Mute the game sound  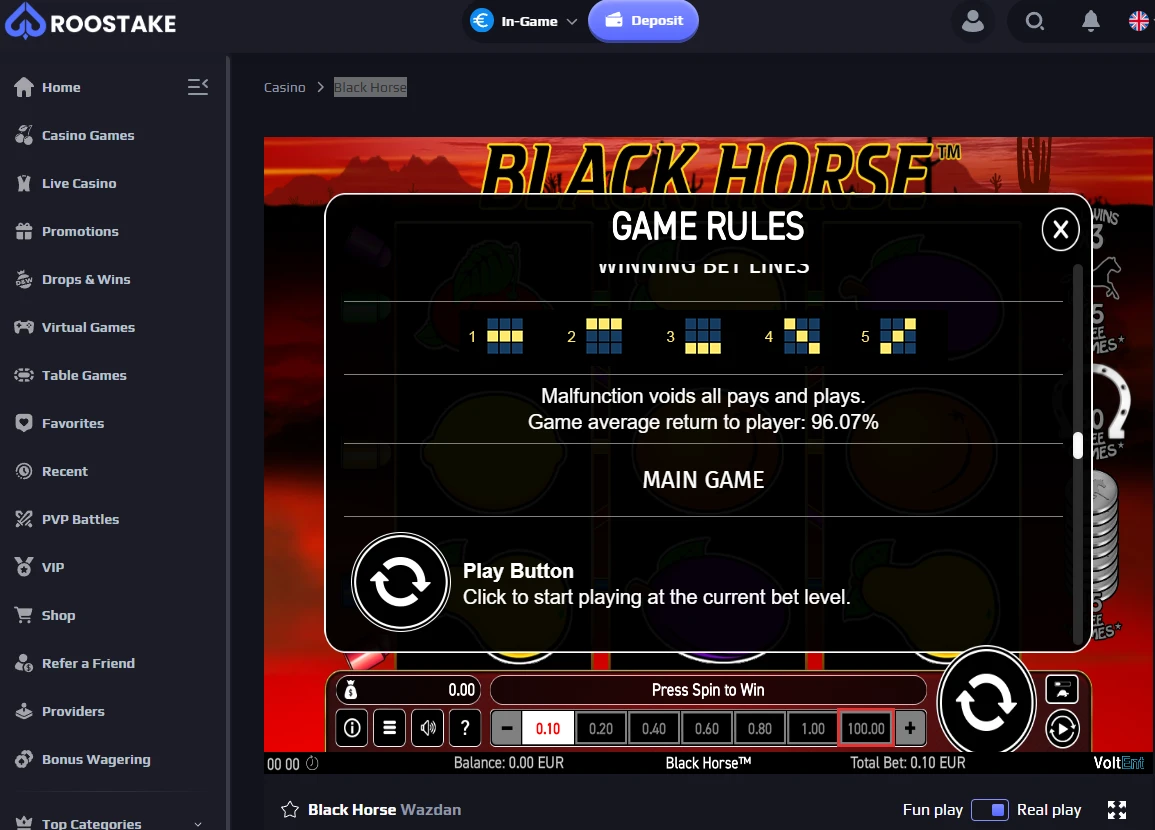tap(427, 728)
